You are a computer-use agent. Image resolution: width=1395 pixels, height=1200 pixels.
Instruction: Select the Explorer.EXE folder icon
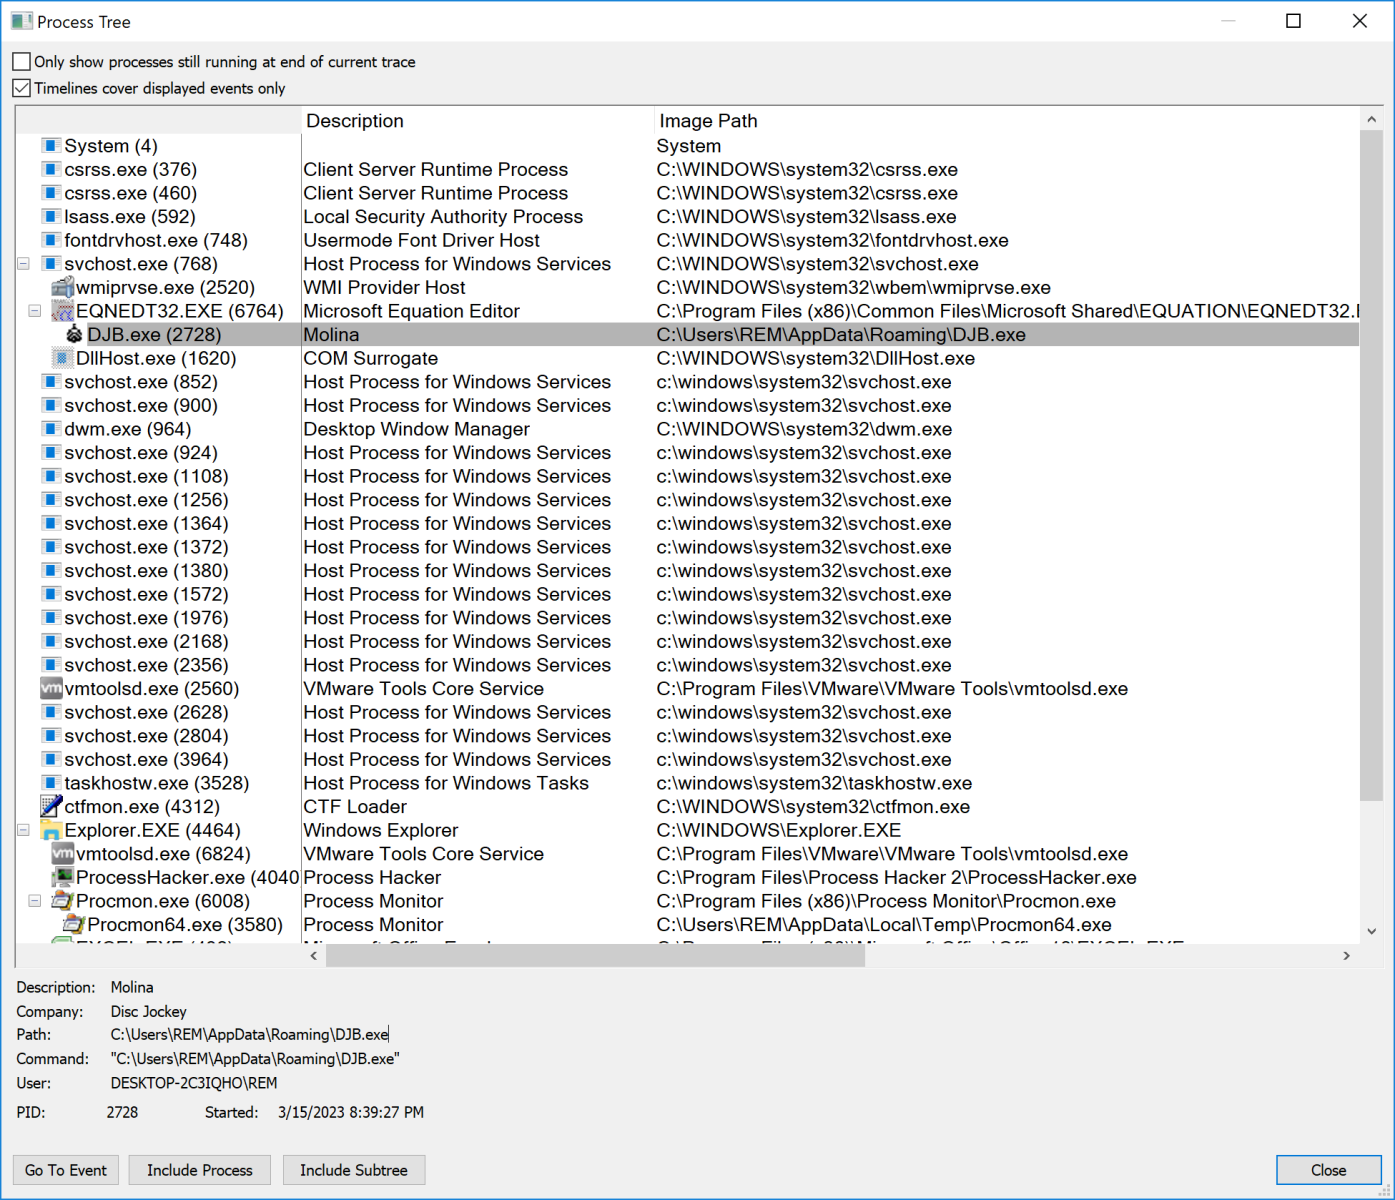[x=51, y=831]
